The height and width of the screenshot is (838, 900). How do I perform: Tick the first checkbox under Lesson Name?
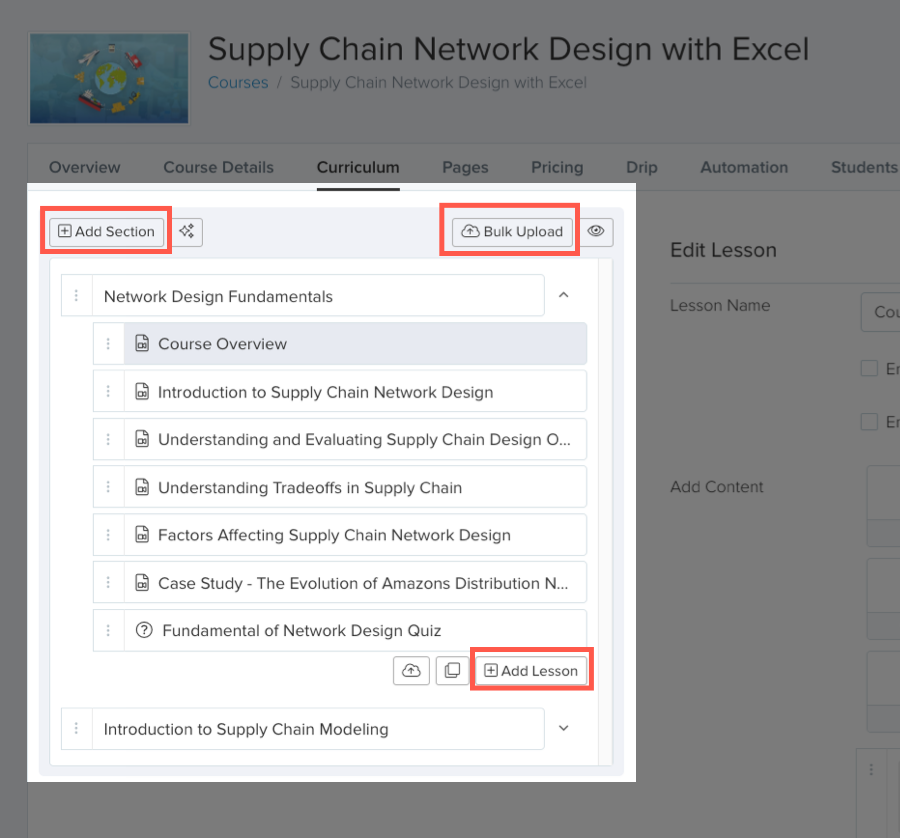(869, 368)
